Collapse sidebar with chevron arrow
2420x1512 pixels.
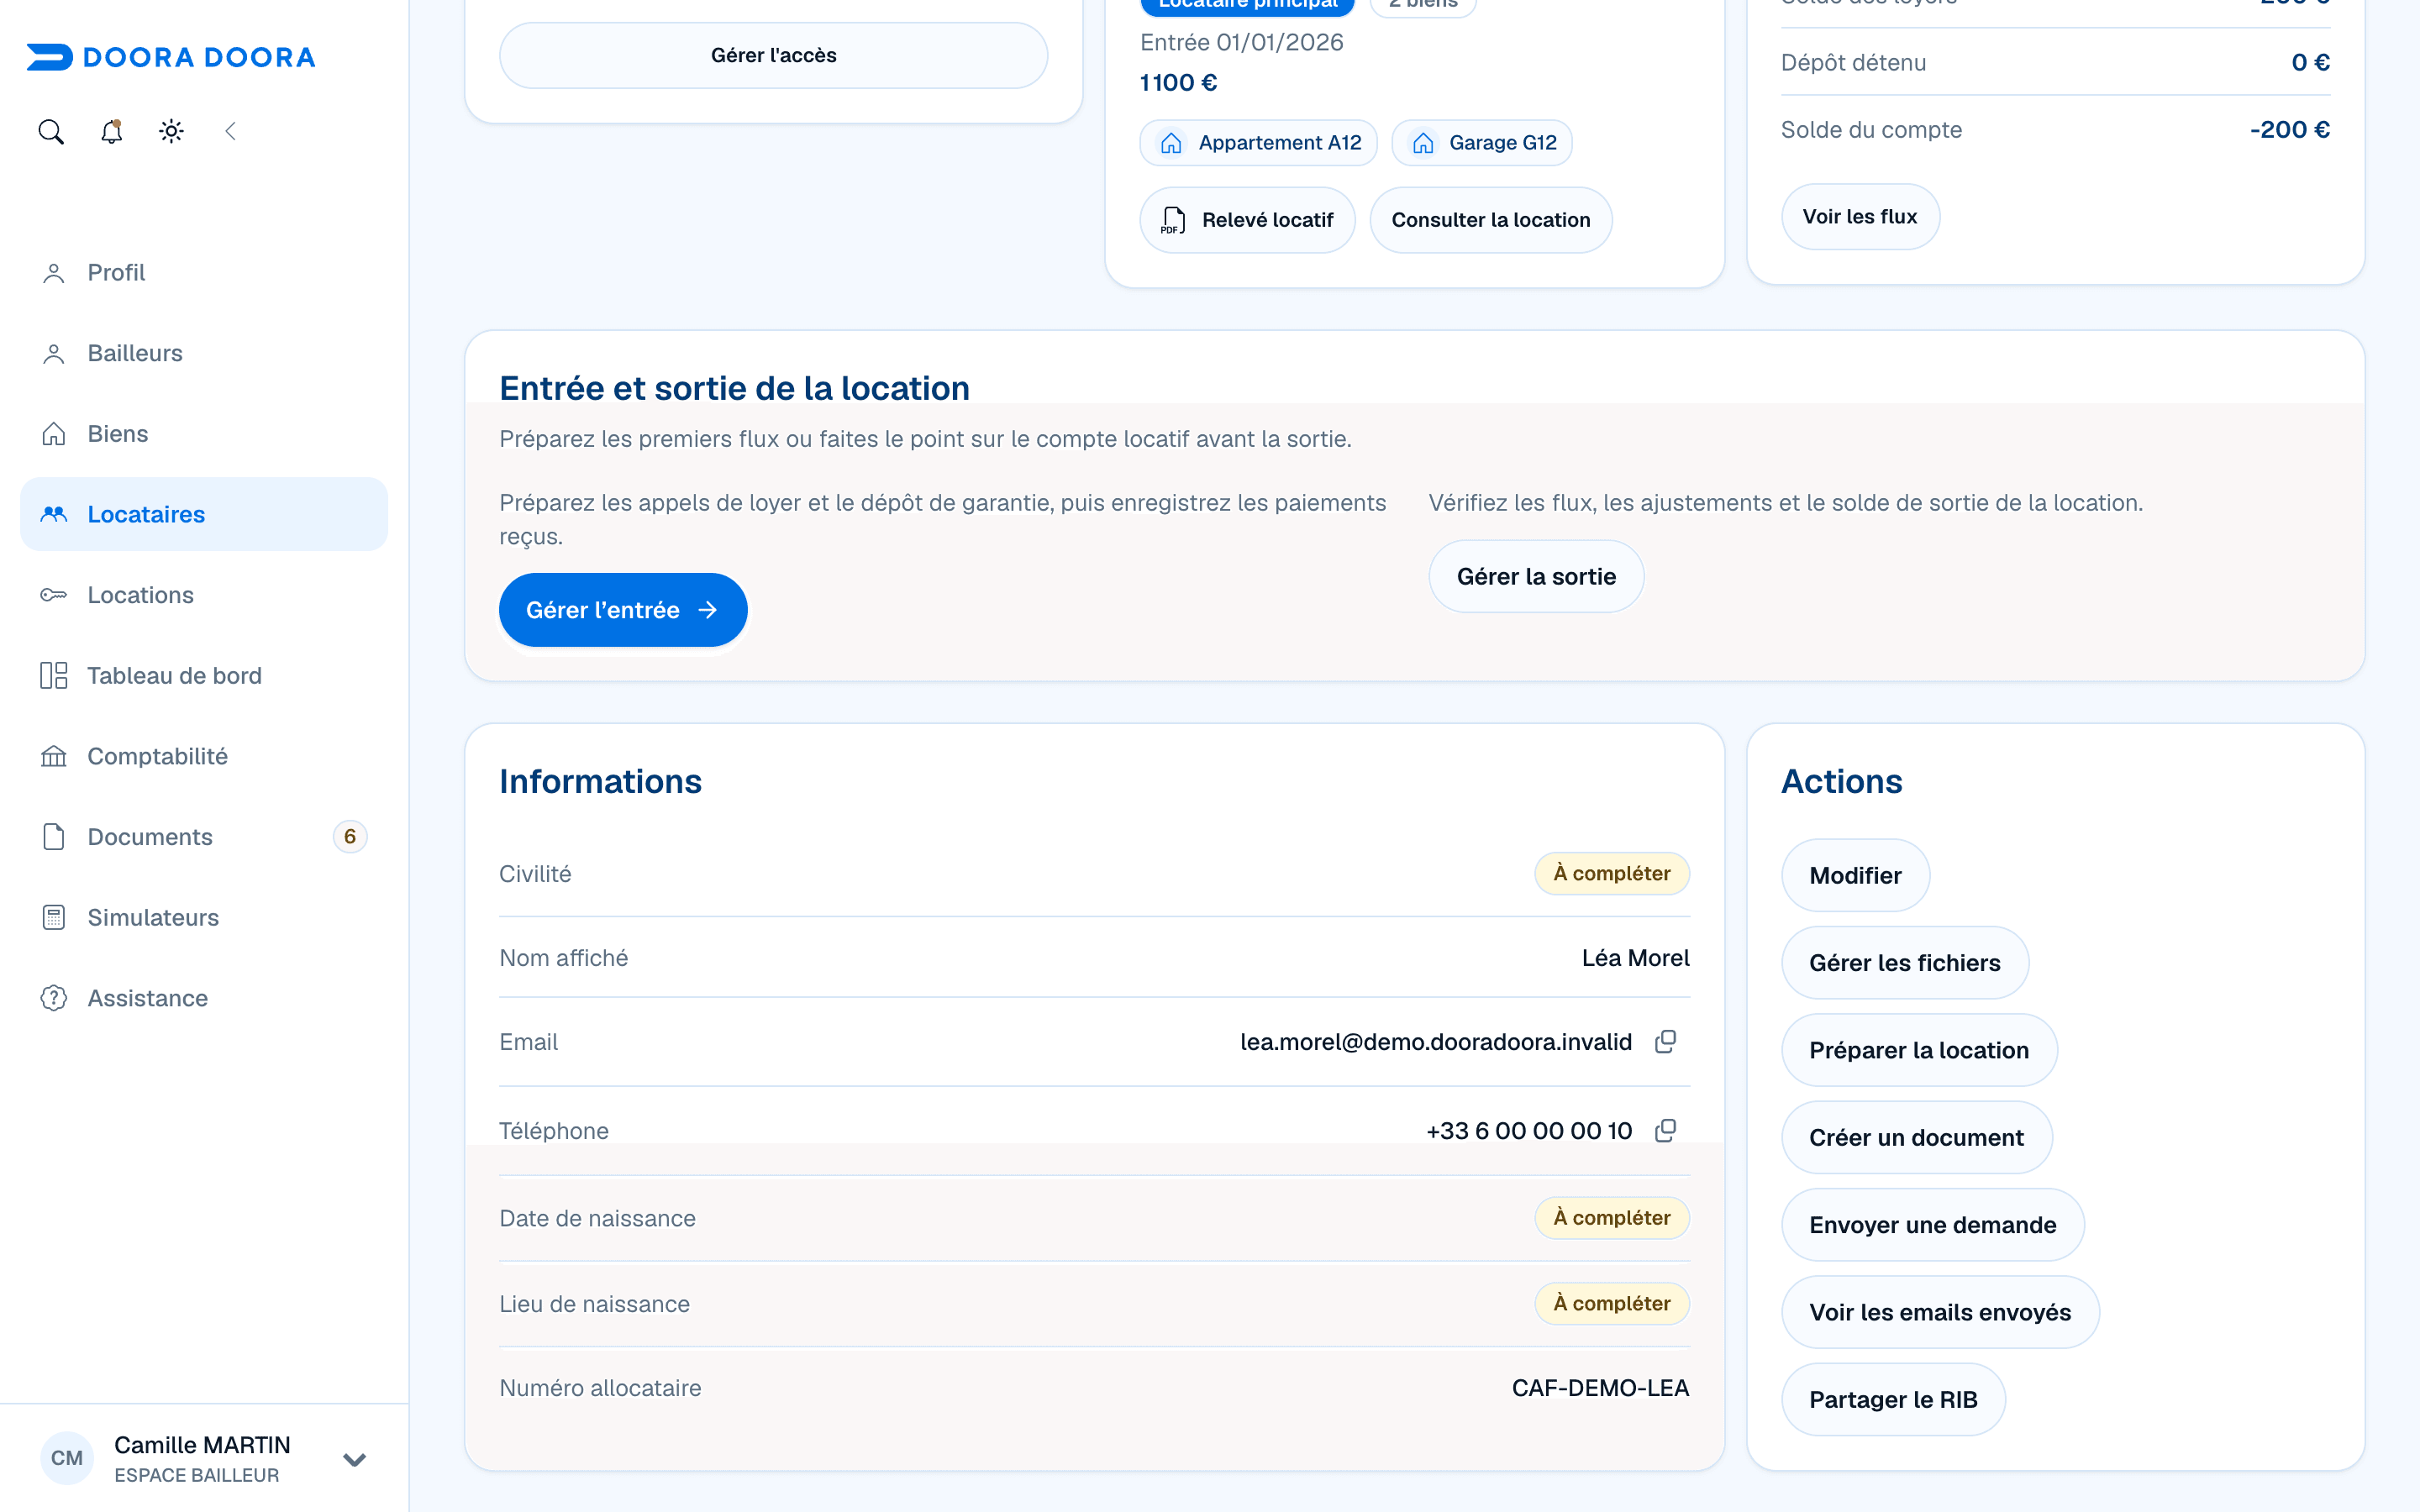(231, 131)
